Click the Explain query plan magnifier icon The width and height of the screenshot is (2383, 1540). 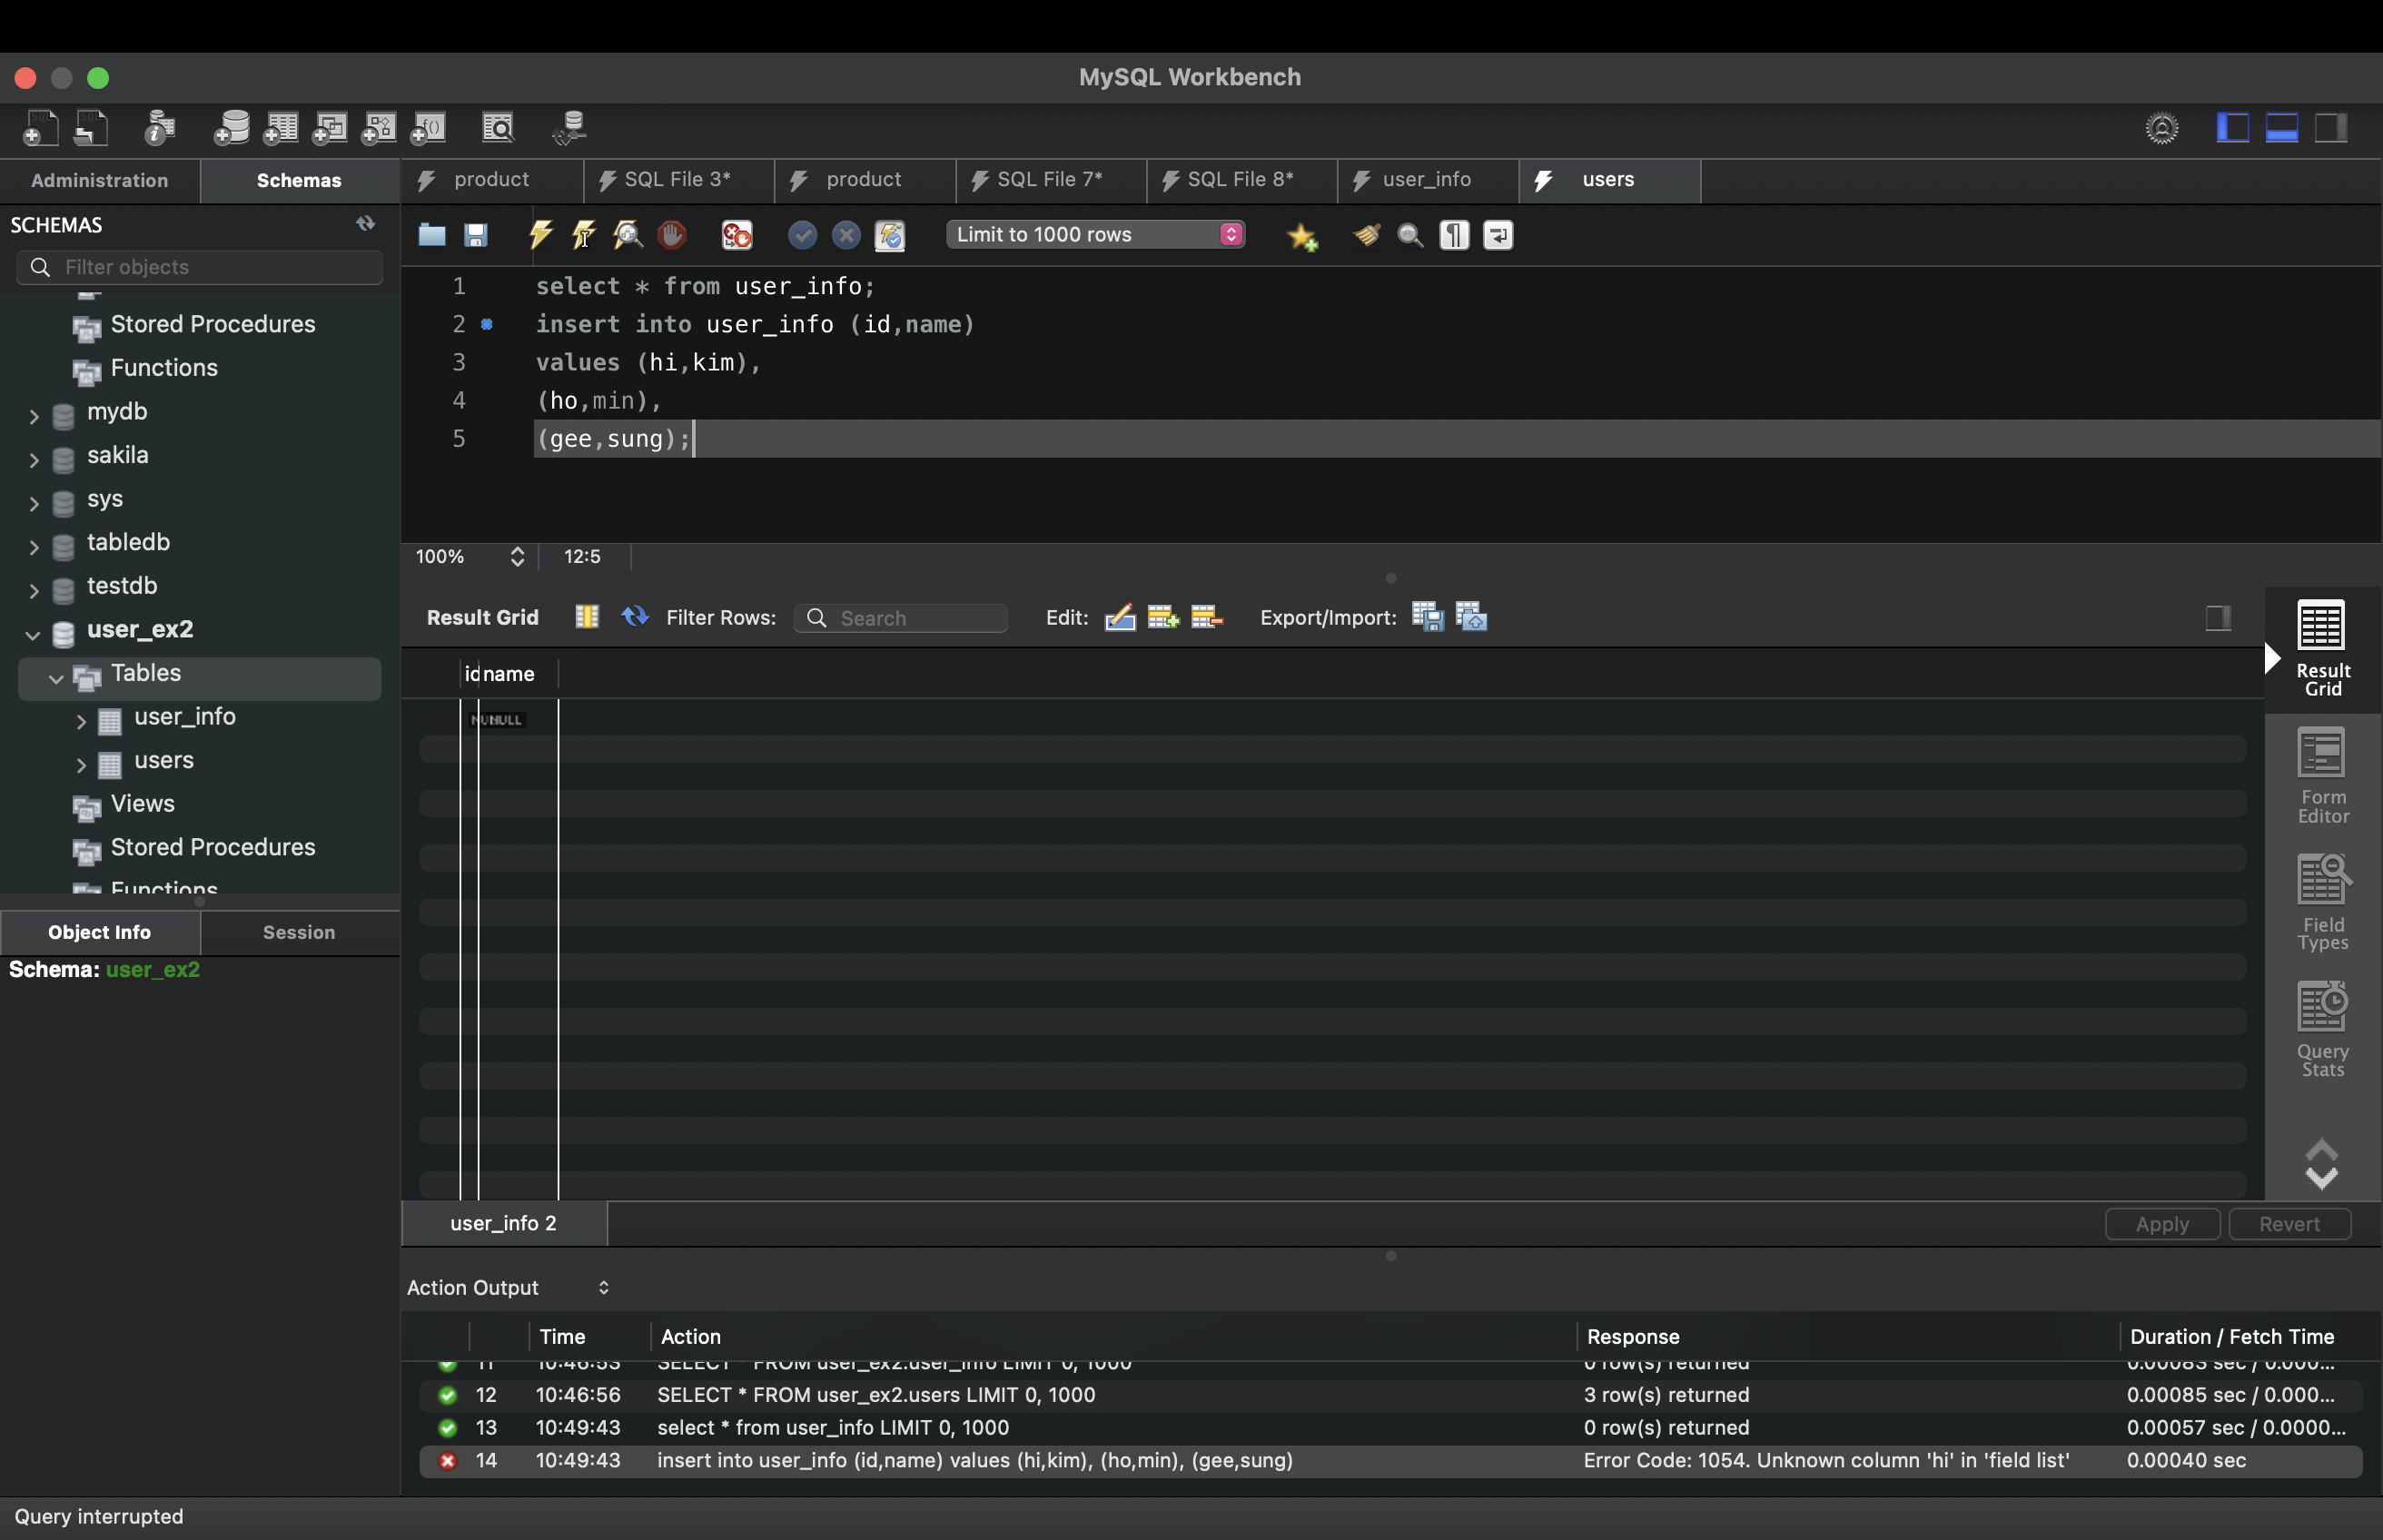(628, 235)
